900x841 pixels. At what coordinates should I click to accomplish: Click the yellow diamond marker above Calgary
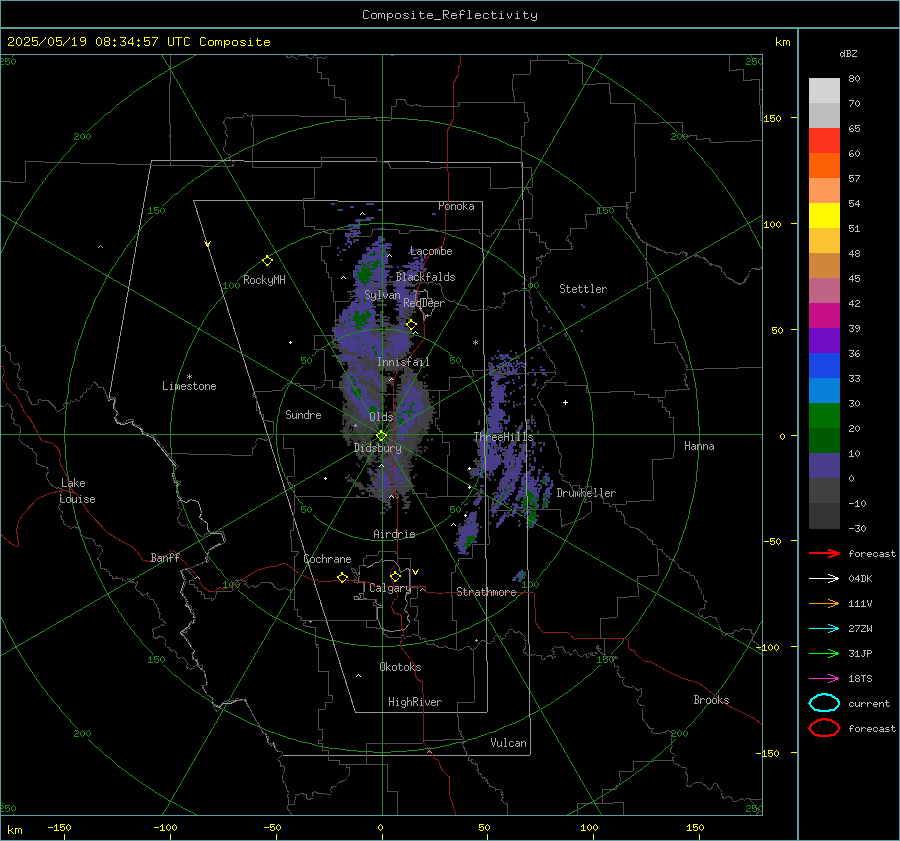coord(395,576)
